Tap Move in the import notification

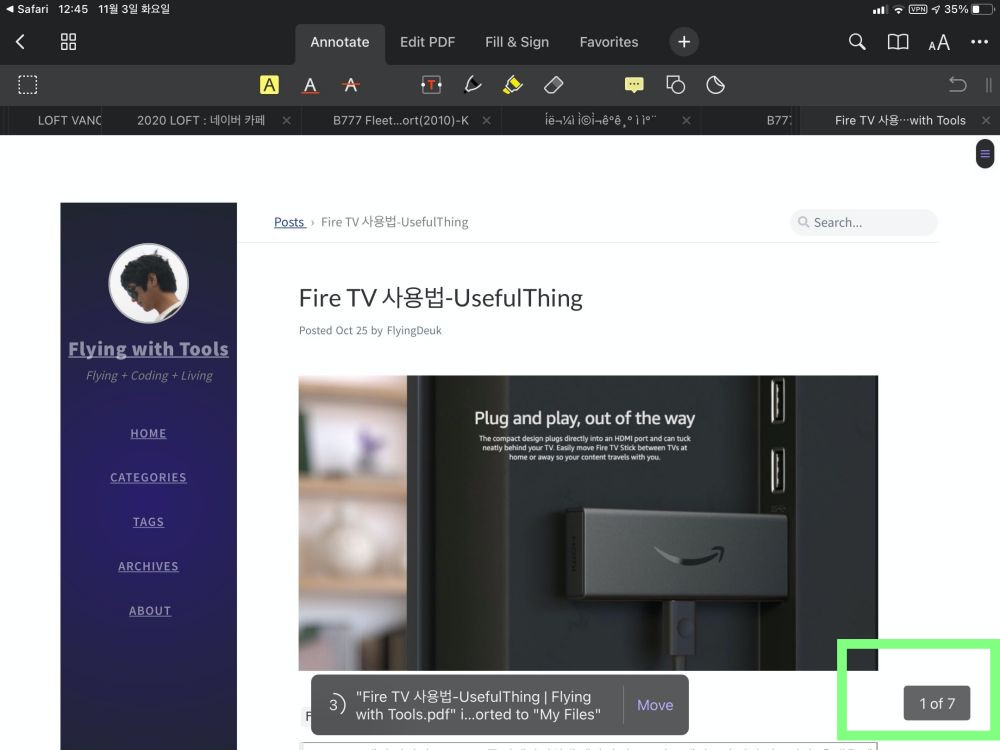click(x=655, y=705)
